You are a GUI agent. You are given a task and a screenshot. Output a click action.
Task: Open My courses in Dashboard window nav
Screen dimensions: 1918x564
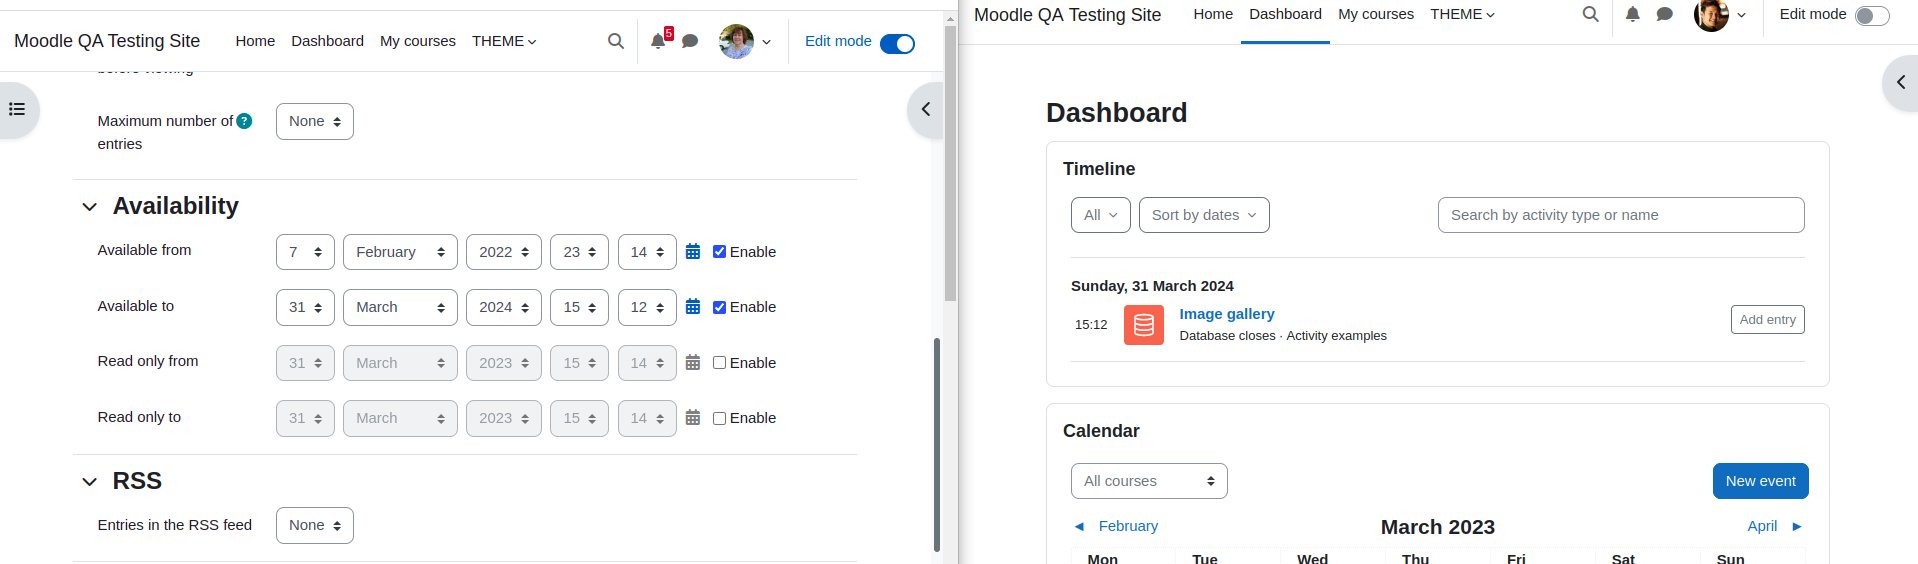[1376, 14]
